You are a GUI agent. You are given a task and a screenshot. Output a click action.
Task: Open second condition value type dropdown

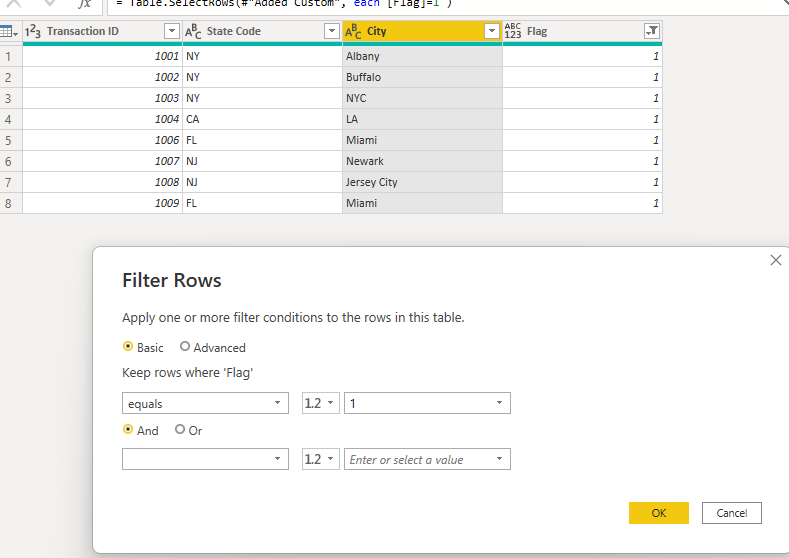point(321,459)
